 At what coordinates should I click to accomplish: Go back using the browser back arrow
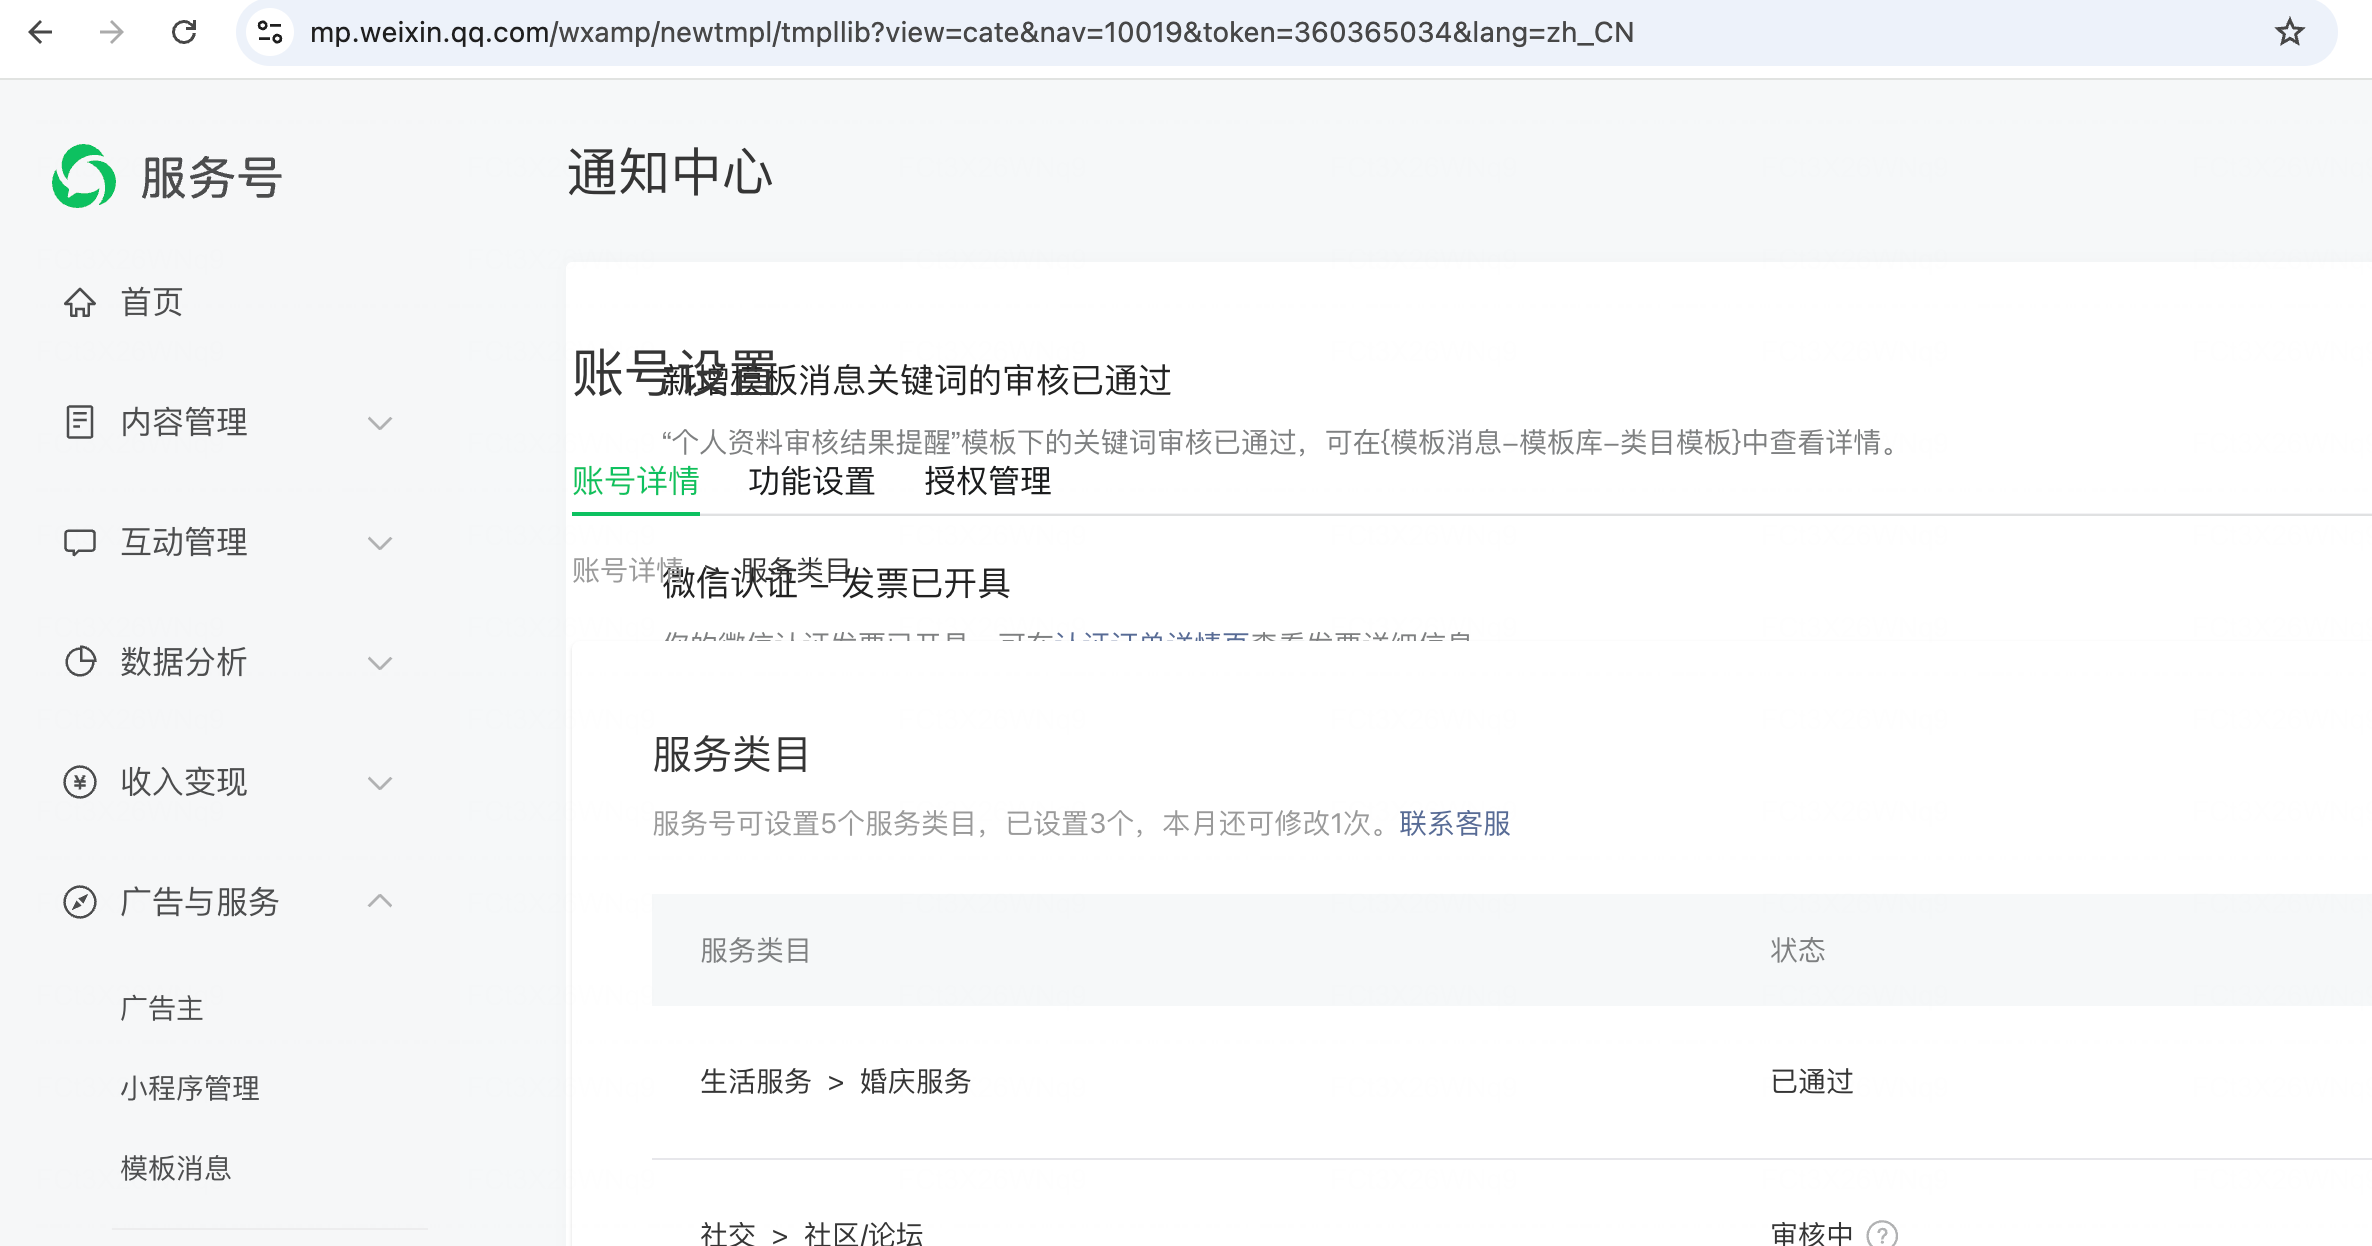40,32
